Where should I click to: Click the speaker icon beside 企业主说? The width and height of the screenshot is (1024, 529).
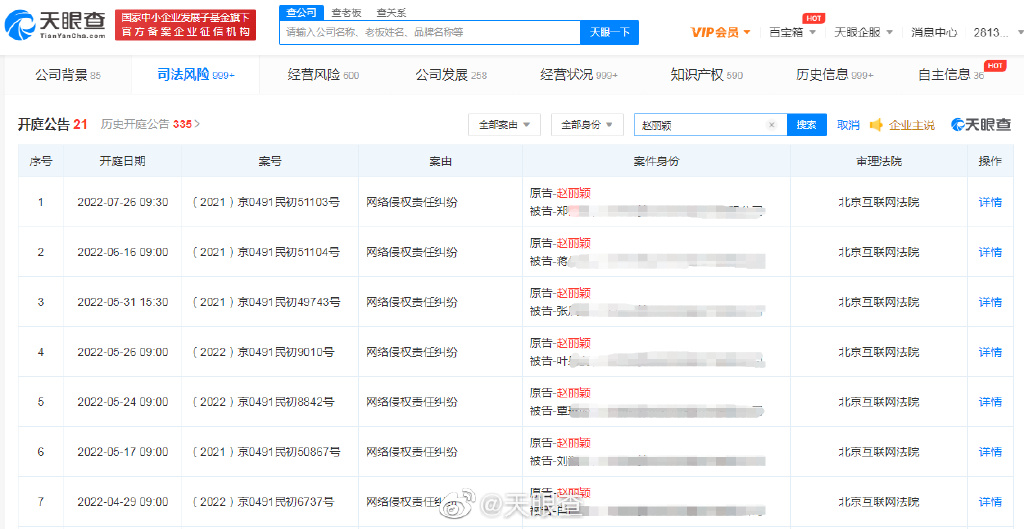click(876, 125)
